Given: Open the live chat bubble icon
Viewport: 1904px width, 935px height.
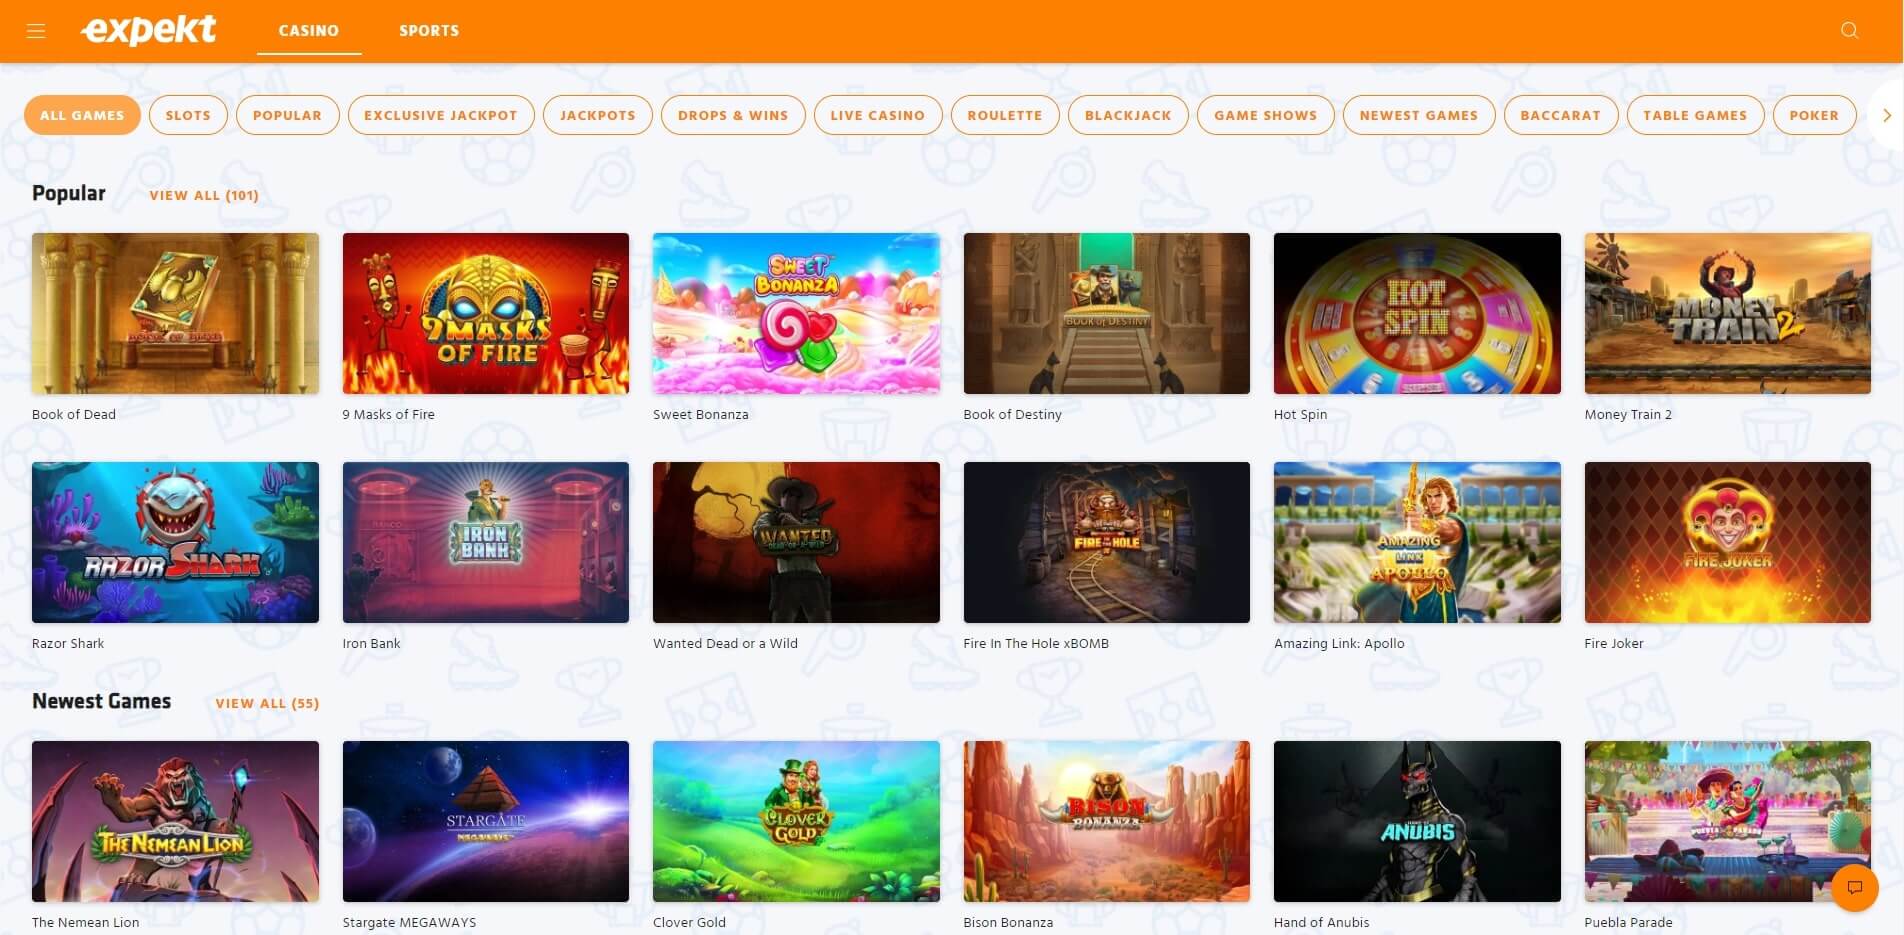Looking at the screenshot, I should click(x=1854, y=887).
